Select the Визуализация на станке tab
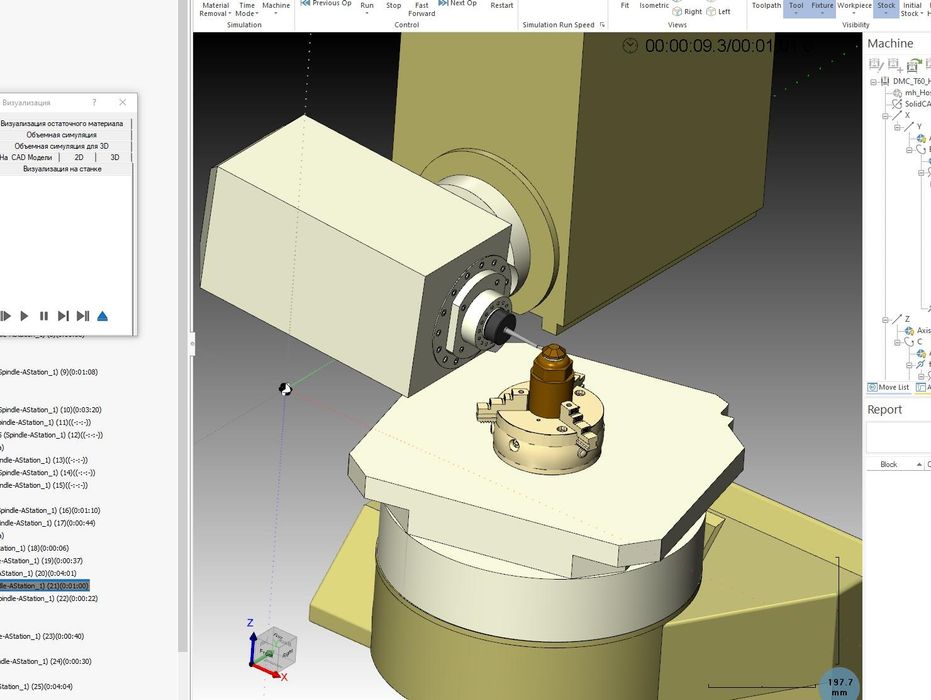 pyautogui.click(x=62, y=169)
